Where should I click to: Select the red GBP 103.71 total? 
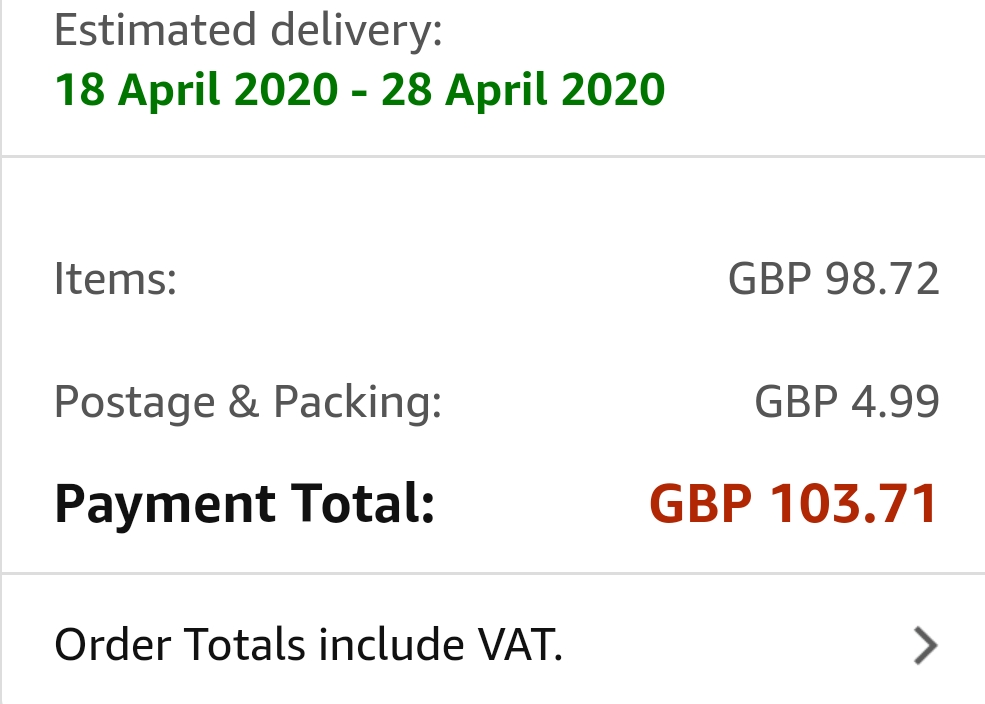click(795, 504)
